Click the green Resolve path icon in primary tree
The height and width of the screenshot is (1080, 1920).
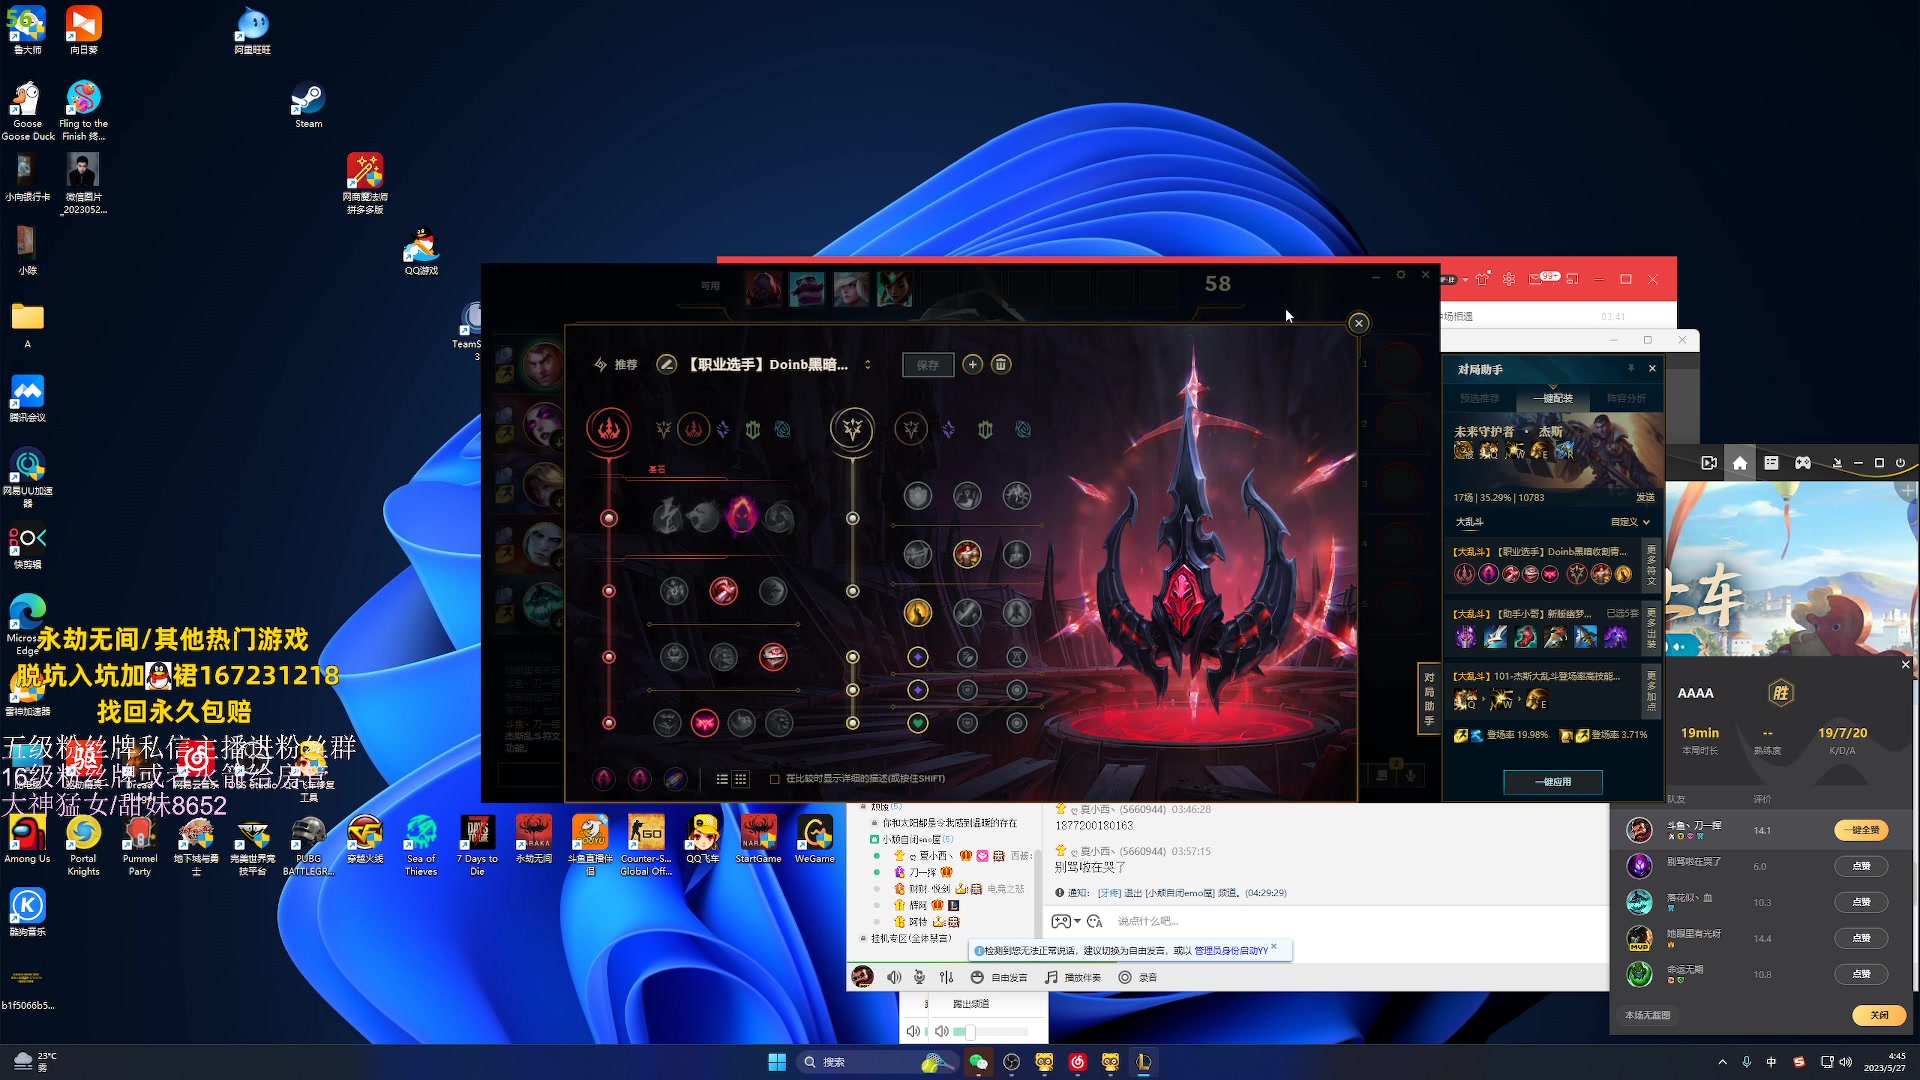point(752,430)
